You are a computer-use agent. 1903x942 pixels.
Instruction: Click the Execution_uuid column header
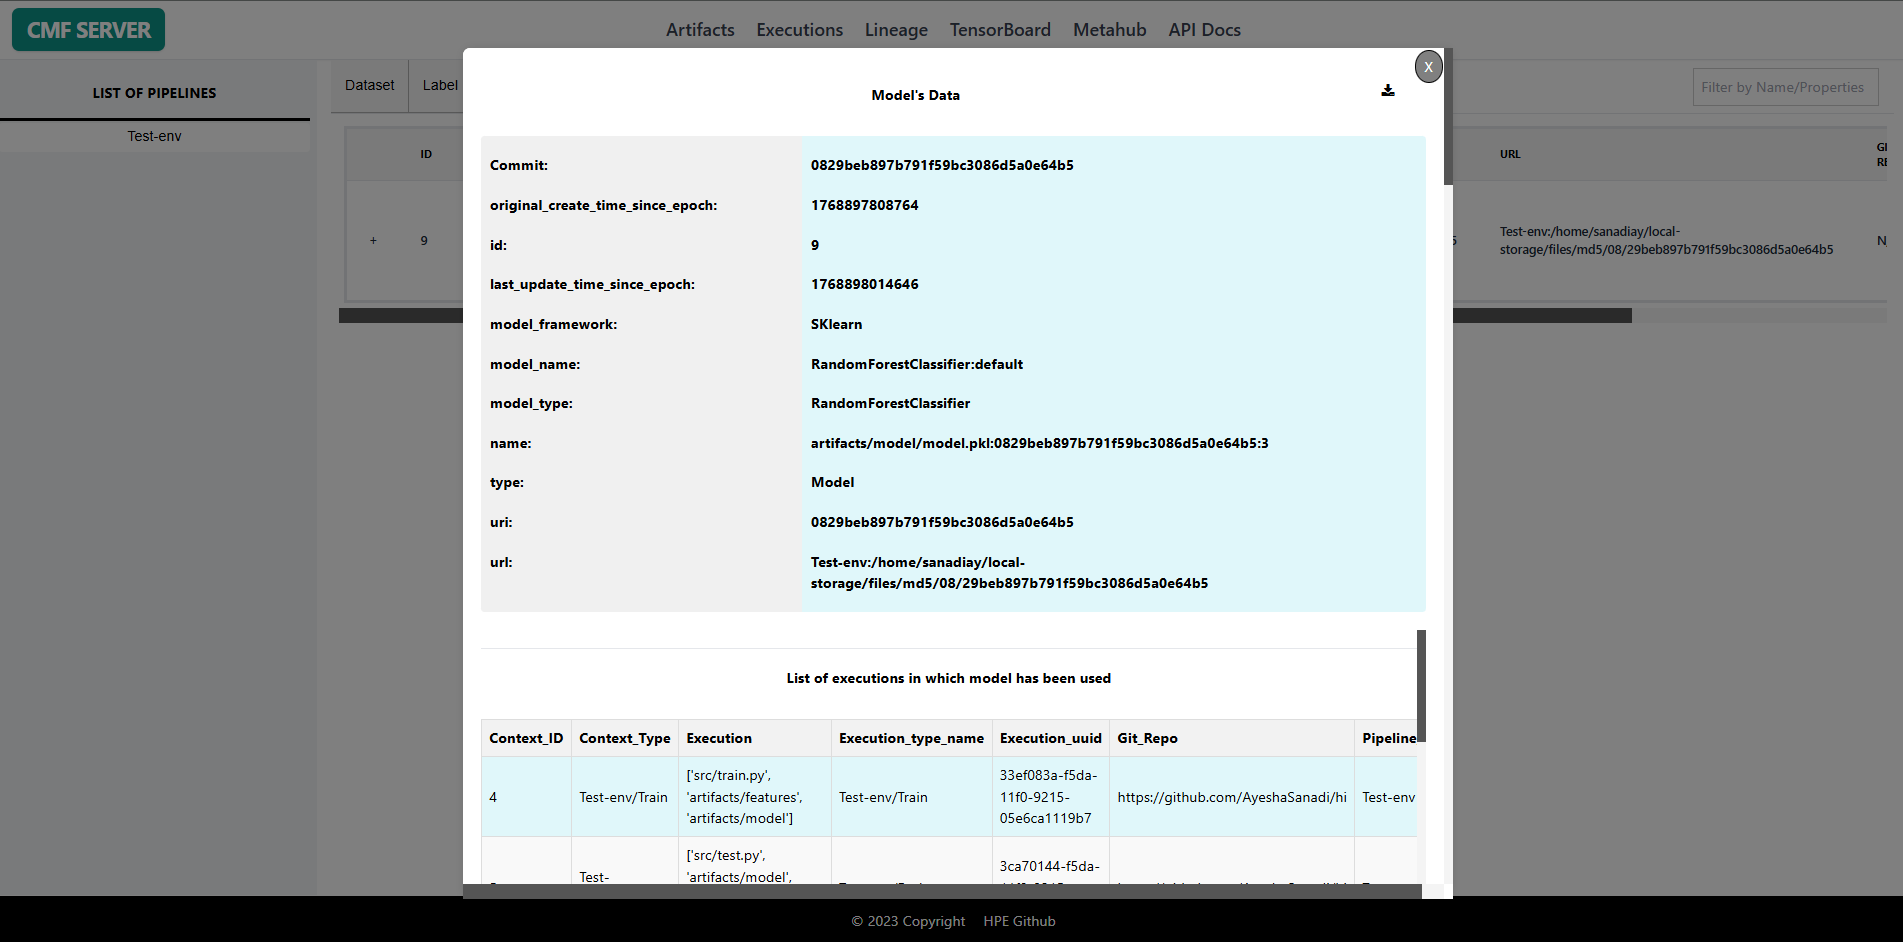point(1050,738)
